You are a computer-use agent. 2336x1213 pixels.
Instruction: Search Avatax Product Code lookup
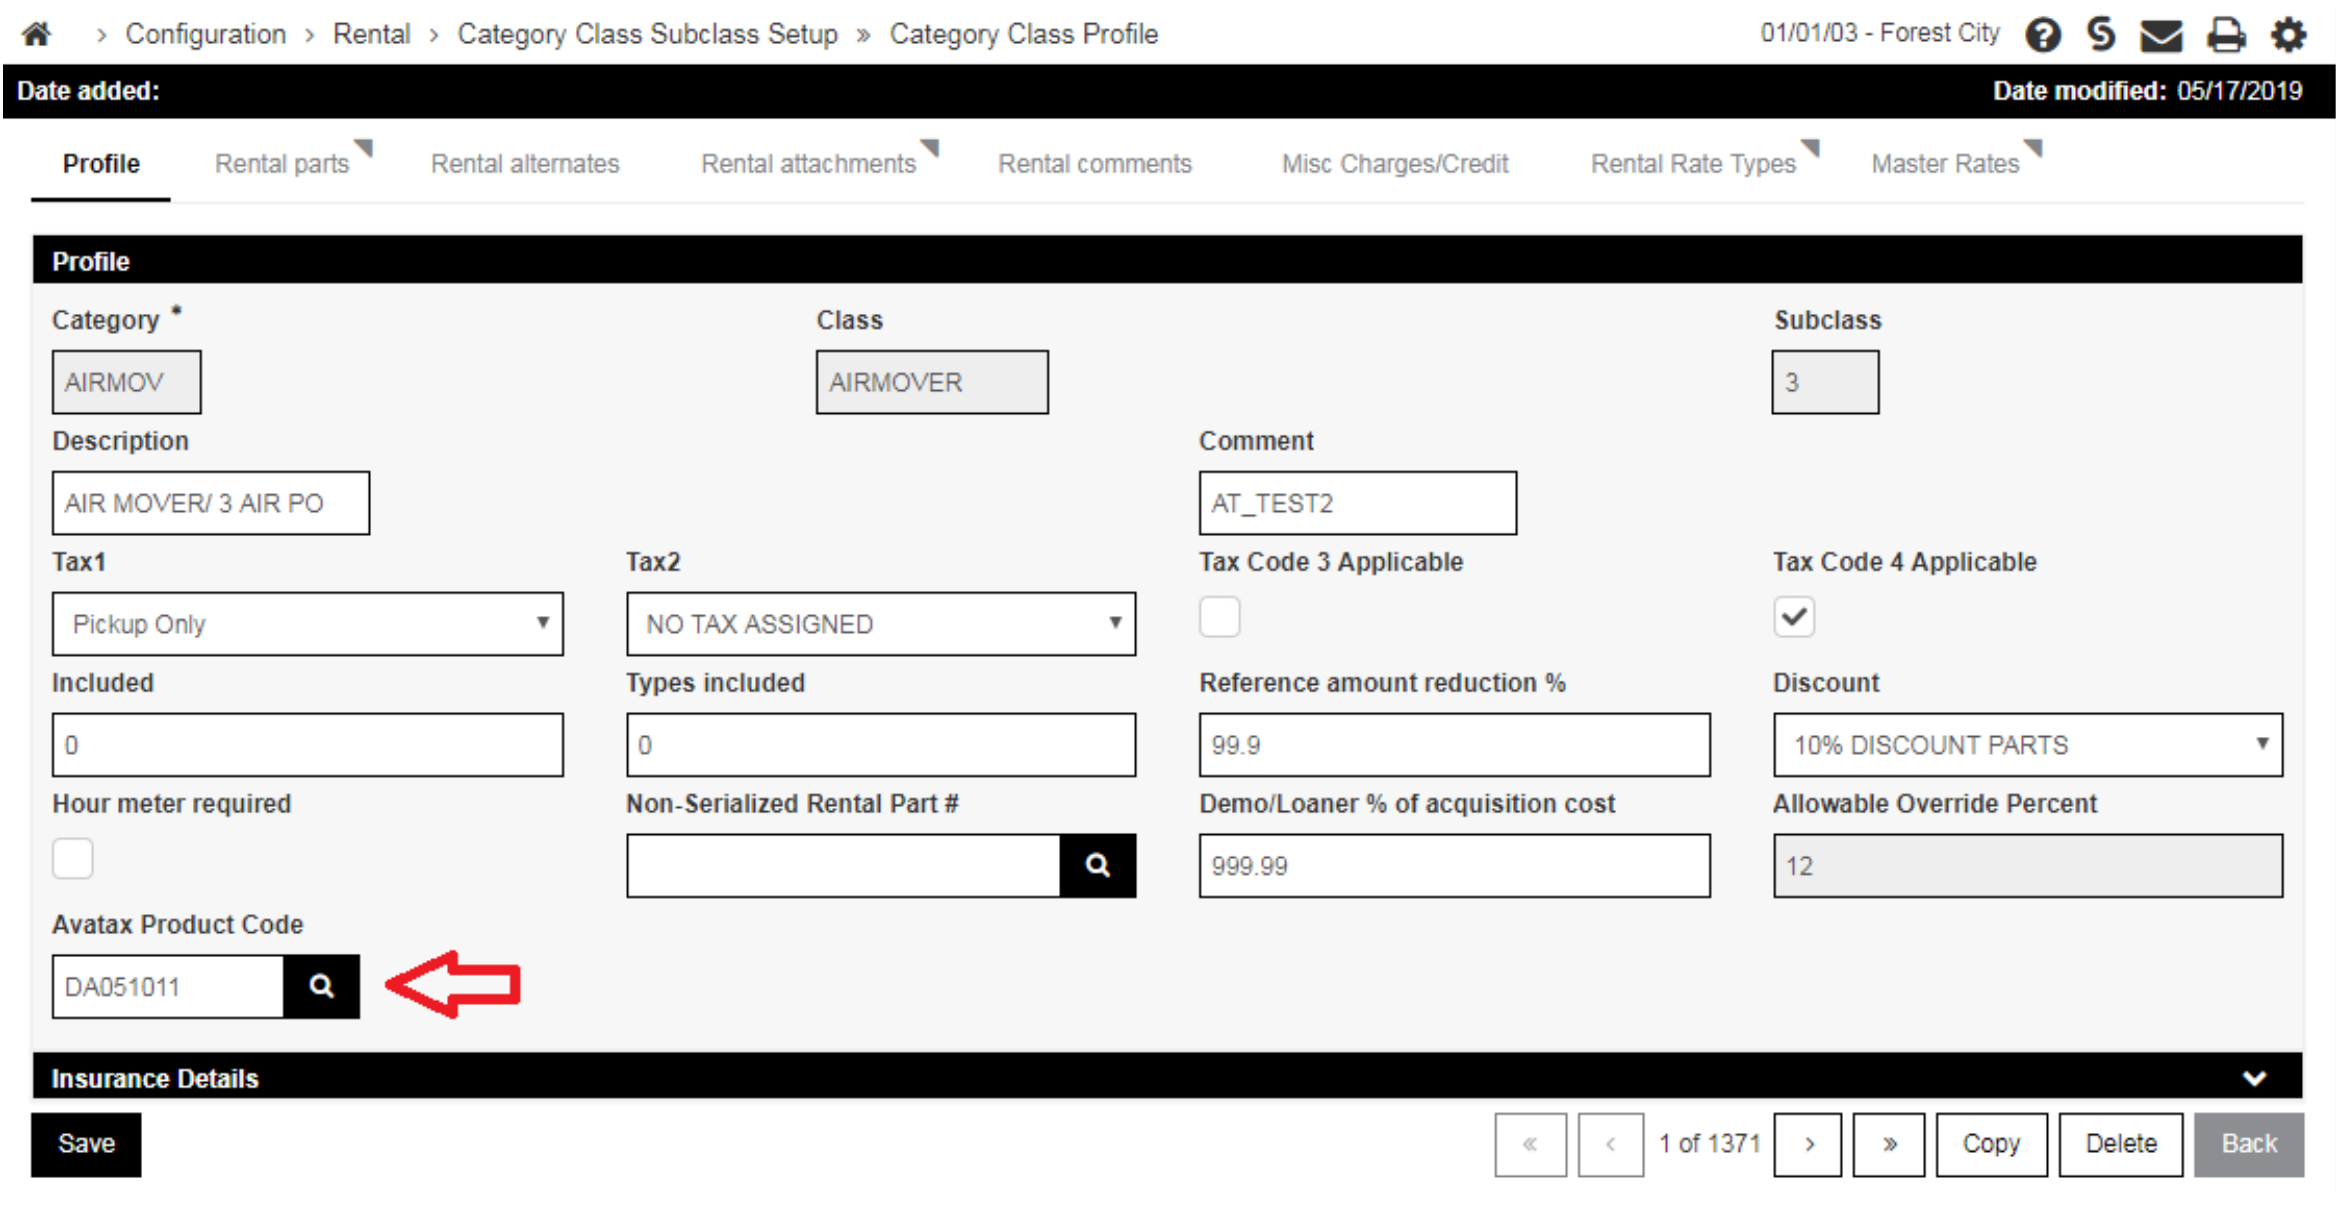pyautogui.click(x=321, y=987)
